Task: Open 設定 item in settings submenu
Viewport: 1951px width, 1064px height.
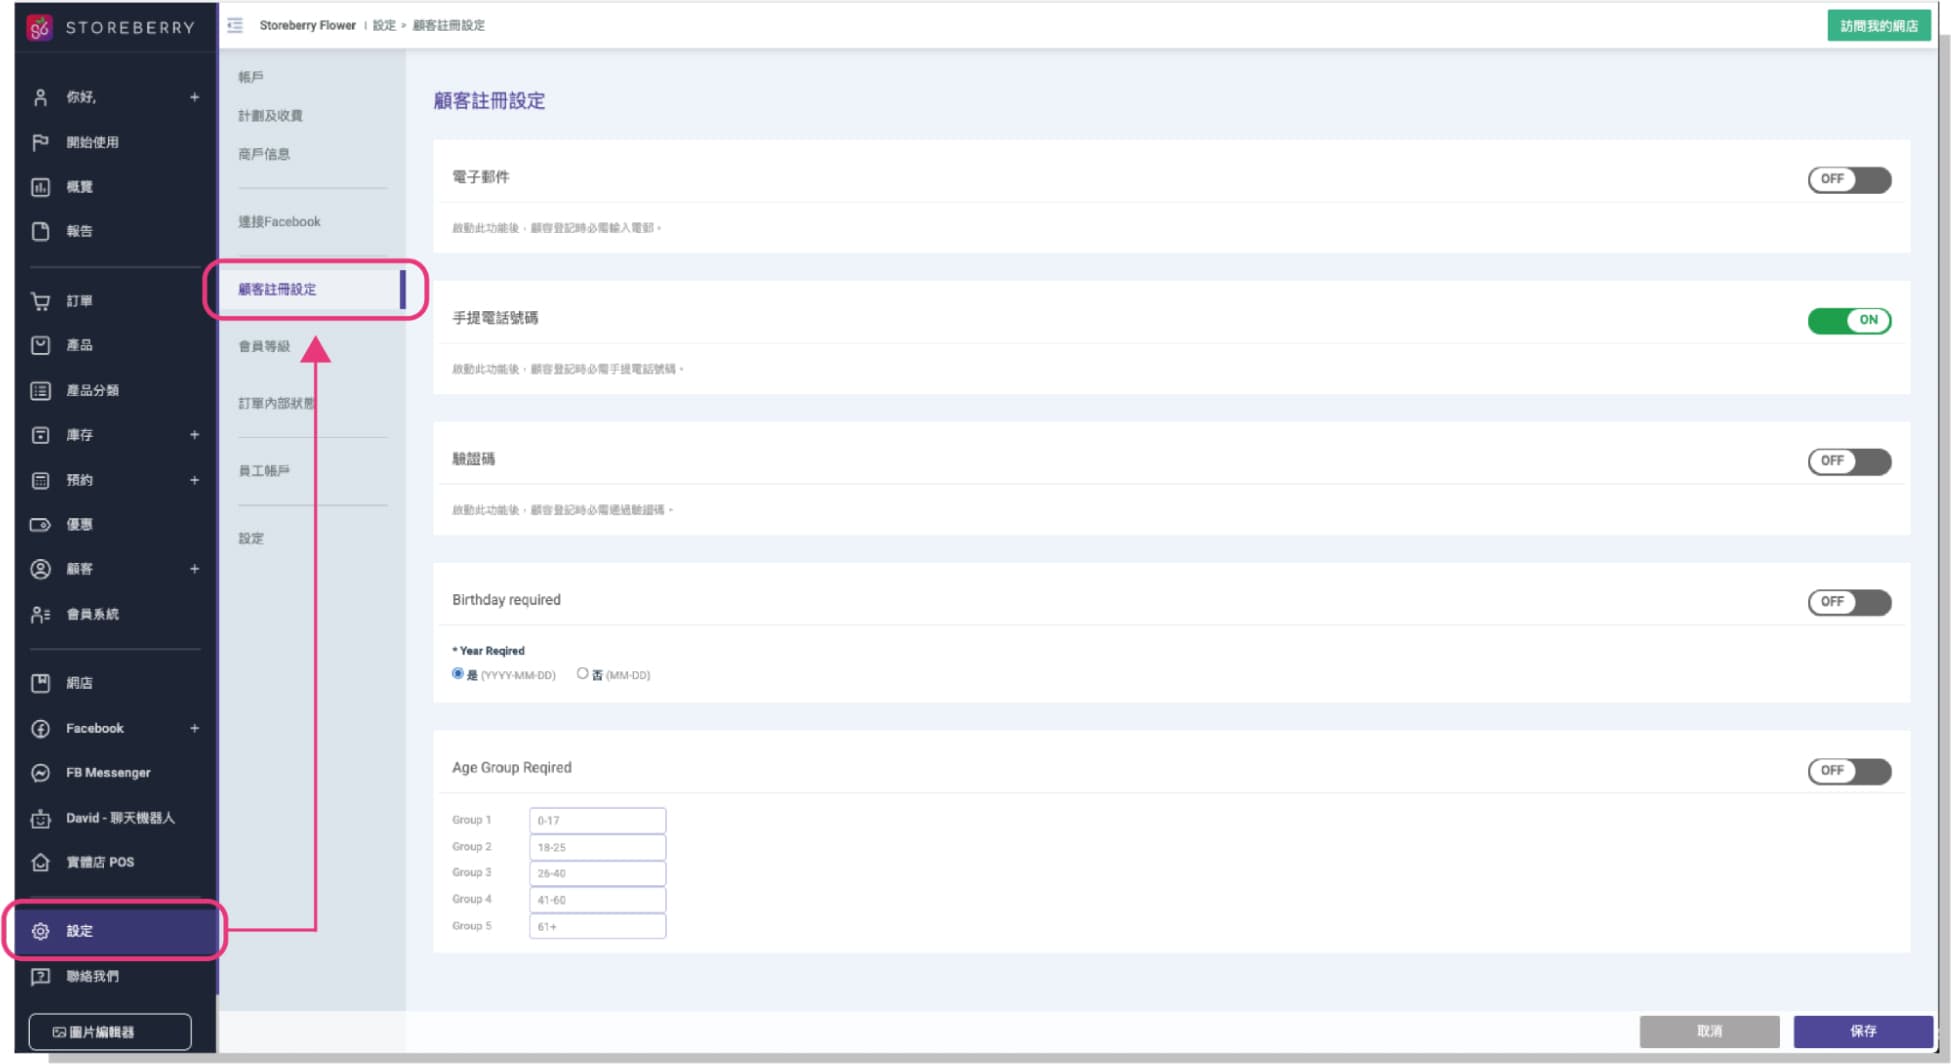Action: (x=251, y=538)
